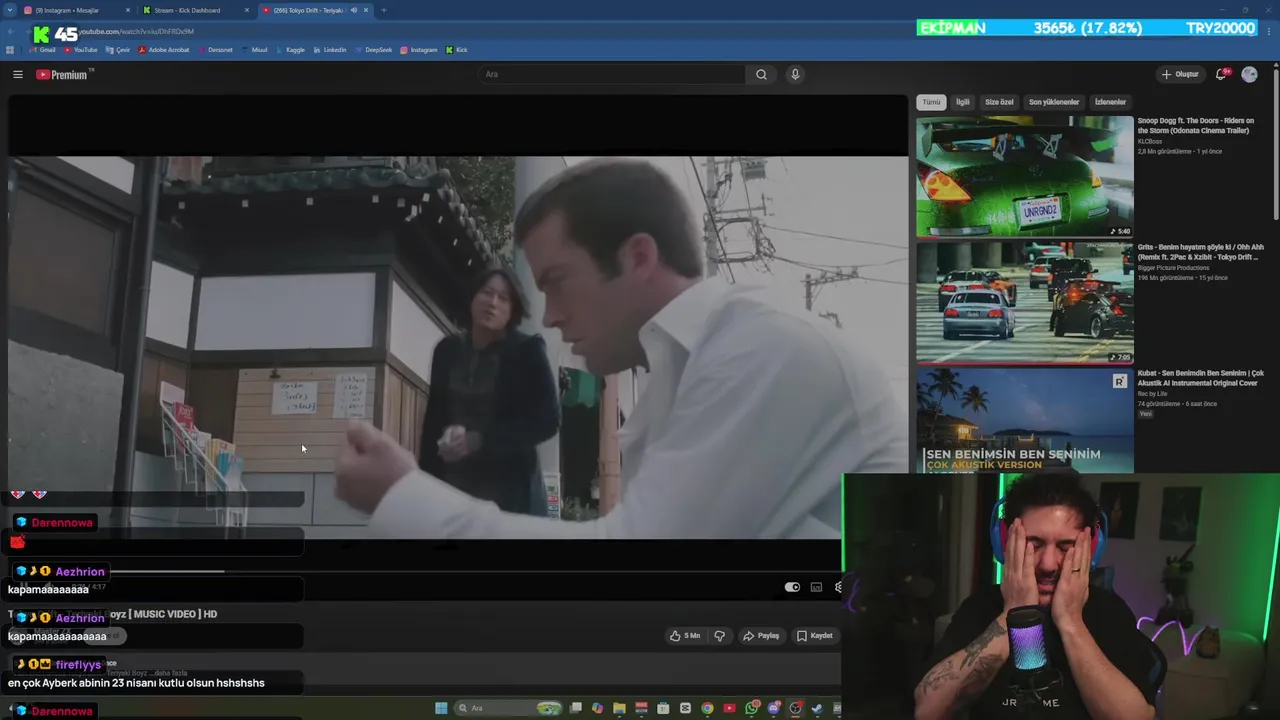
Task: Select the Tümü filter chip
Action: [931, 102]
